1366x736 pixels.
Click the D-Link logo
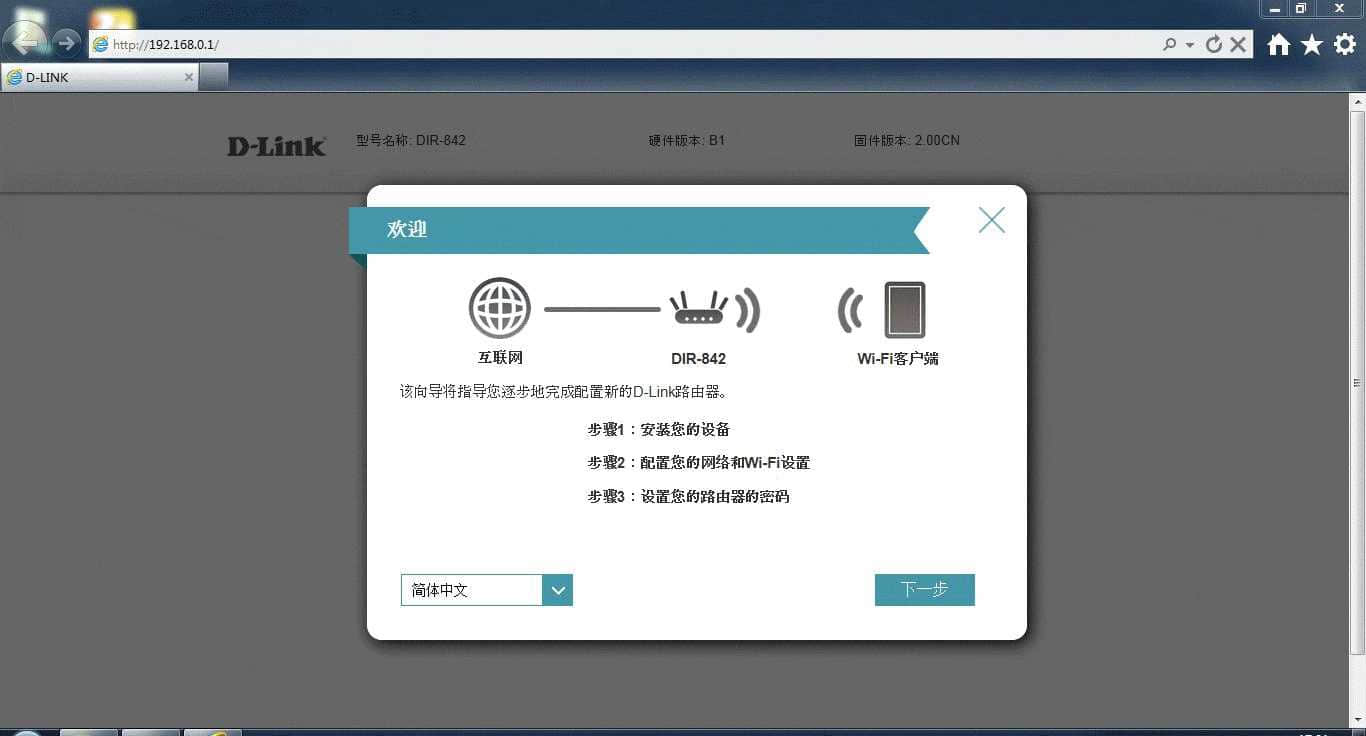pyautogui.click(x=276, y=146)
